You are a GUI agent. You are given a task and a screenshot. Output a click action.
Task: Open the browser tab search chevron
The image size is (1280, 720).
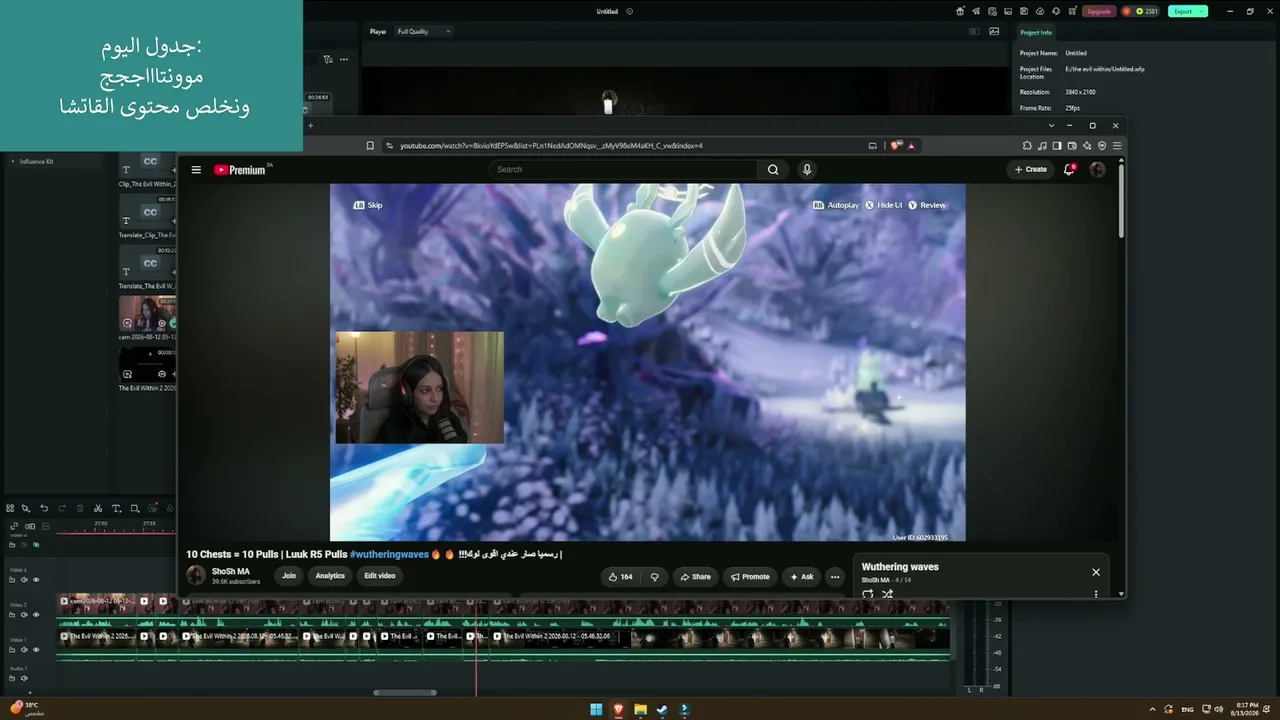(x=1051, y=126)
